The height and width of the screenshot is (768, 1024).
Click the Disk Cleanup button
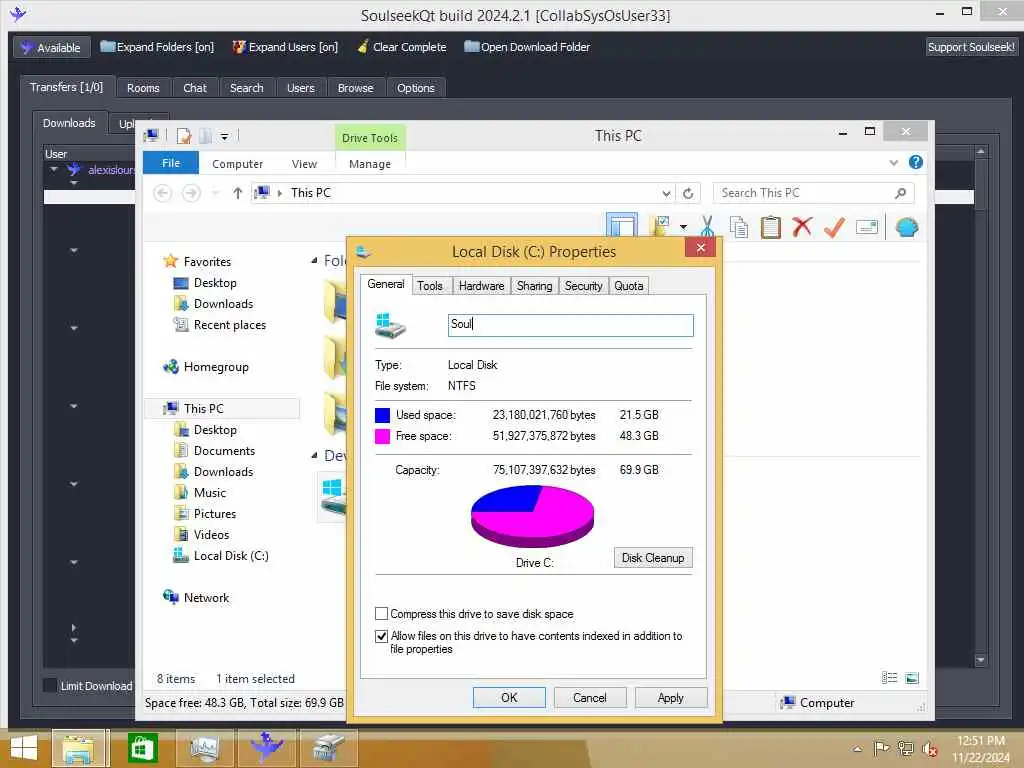(x=653, y=558)
